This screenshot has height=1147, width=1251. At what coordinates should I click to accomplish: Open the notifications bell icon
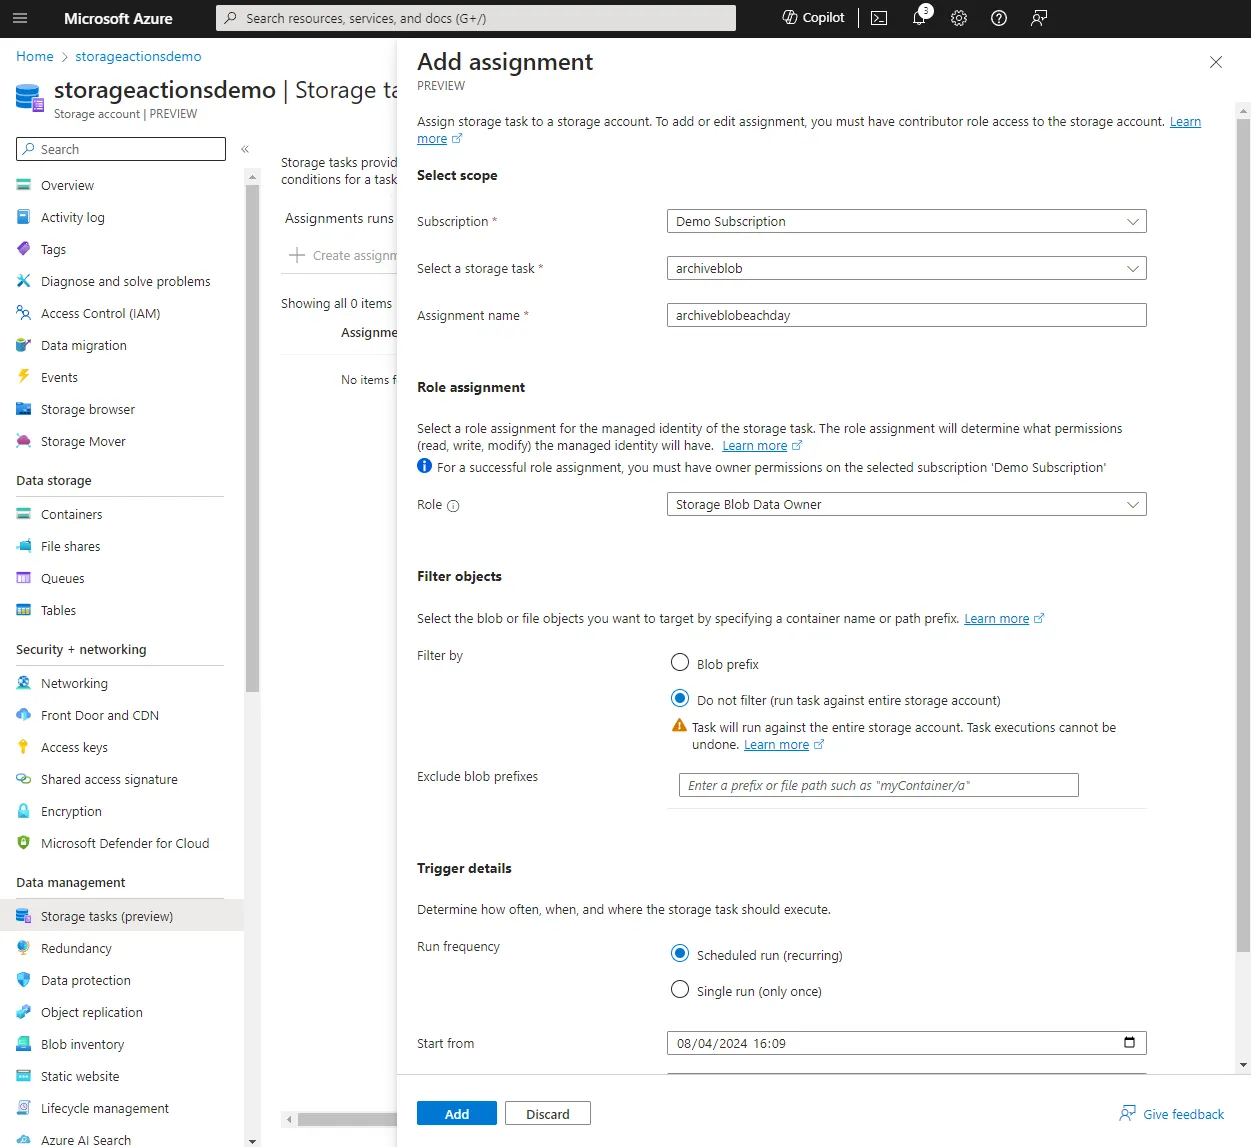919,18
